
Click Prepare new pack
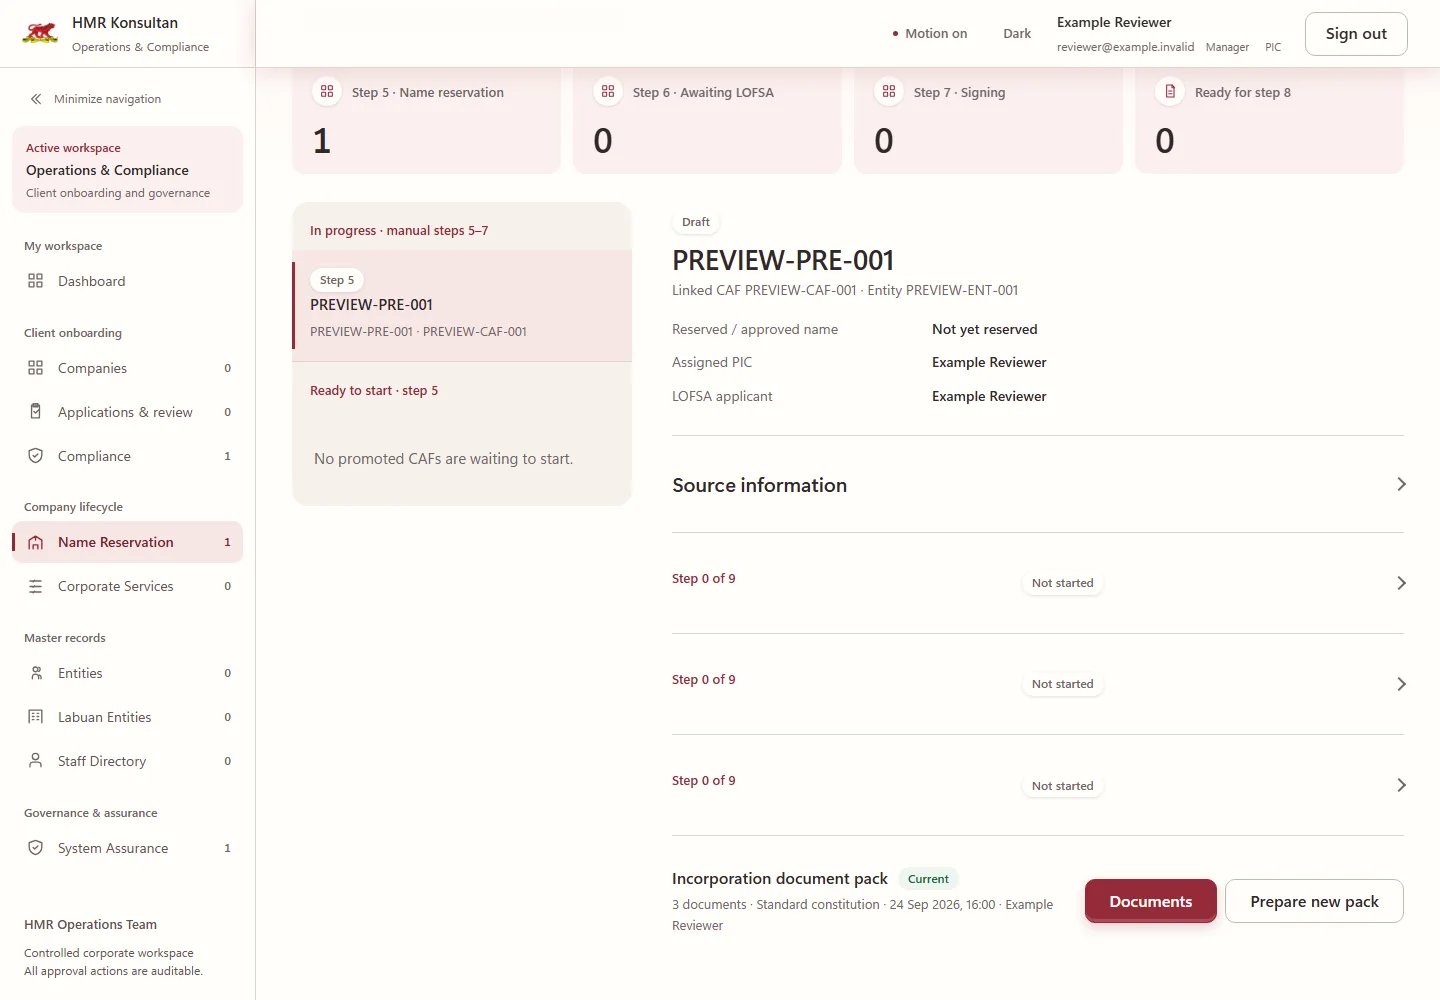click(x=1314, y=901)
